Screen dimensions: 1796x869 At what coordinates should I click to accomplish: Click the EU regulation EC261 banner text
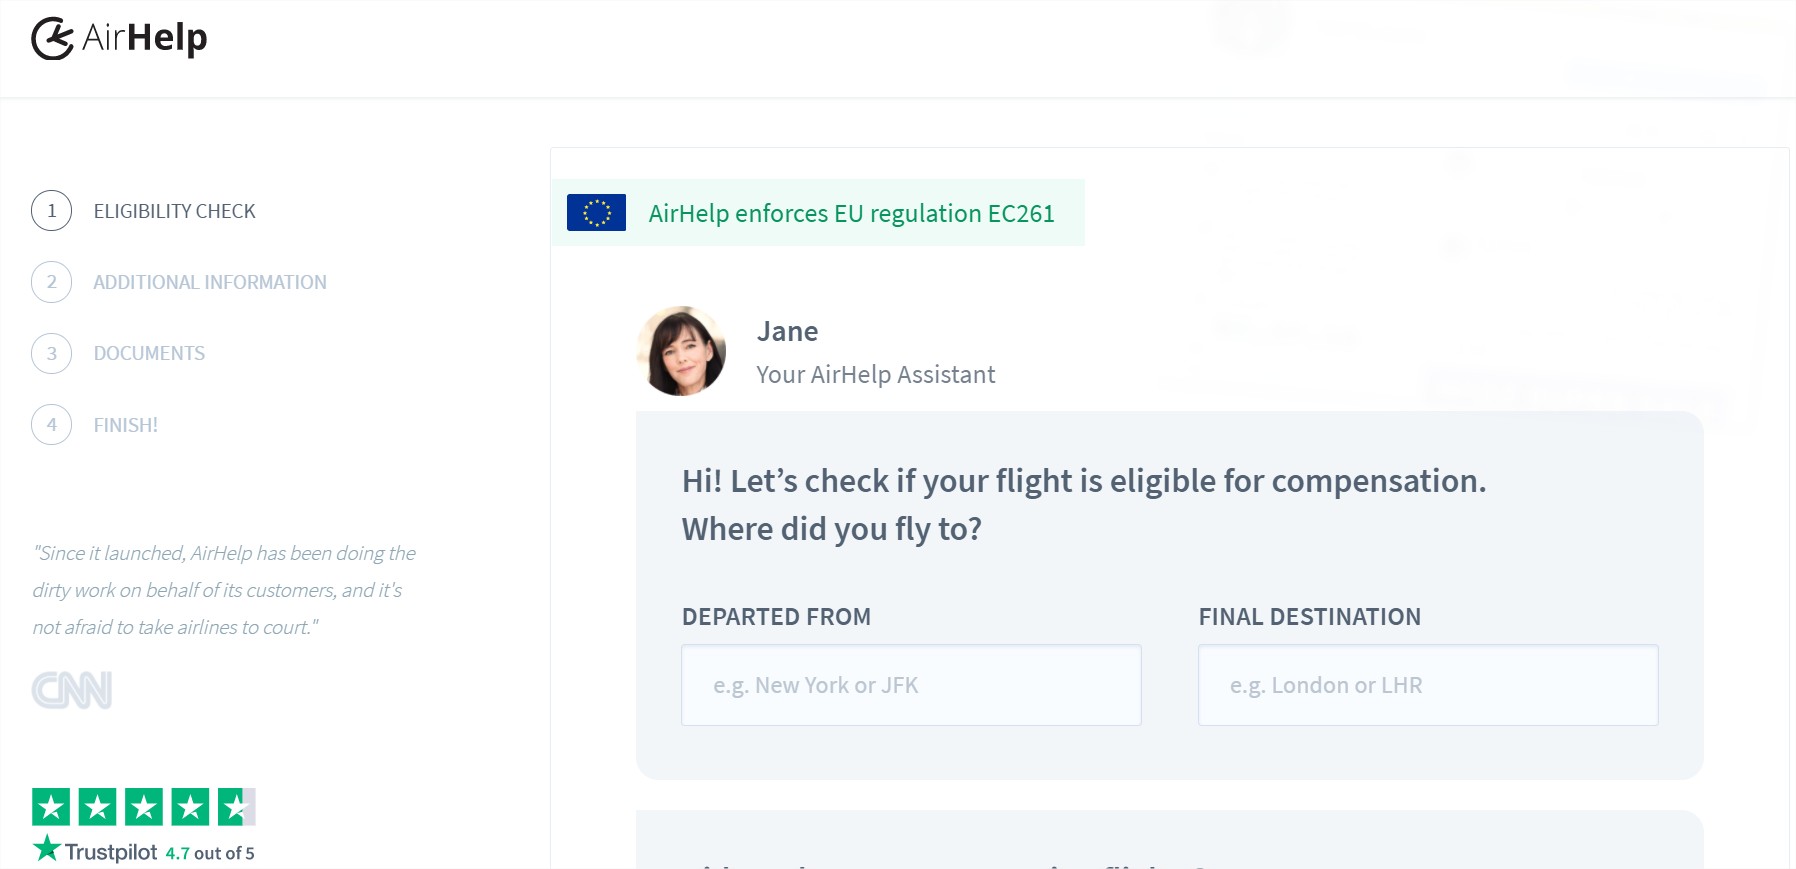pyautogui.click(x=851, y=213)
